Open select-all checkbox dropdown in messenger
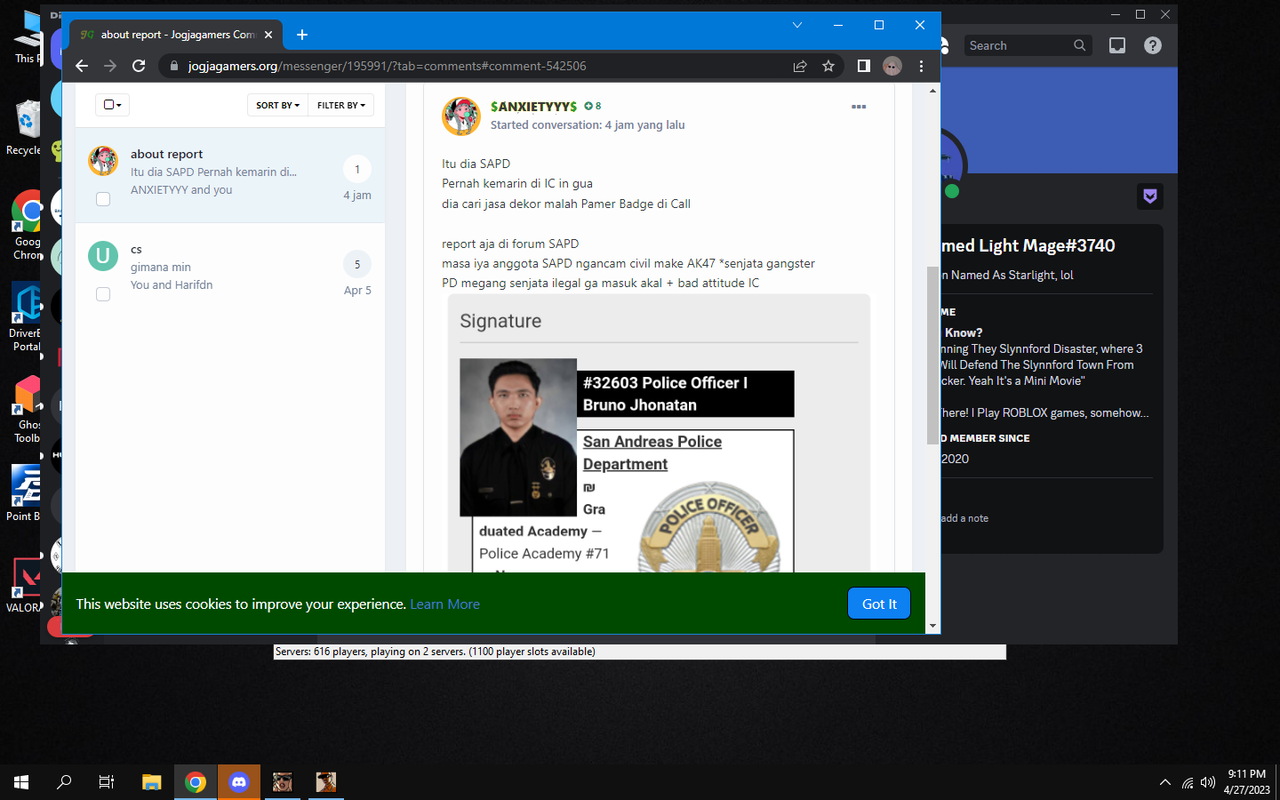The width and height of the screenshot is (1280, 800). point(112,105)
